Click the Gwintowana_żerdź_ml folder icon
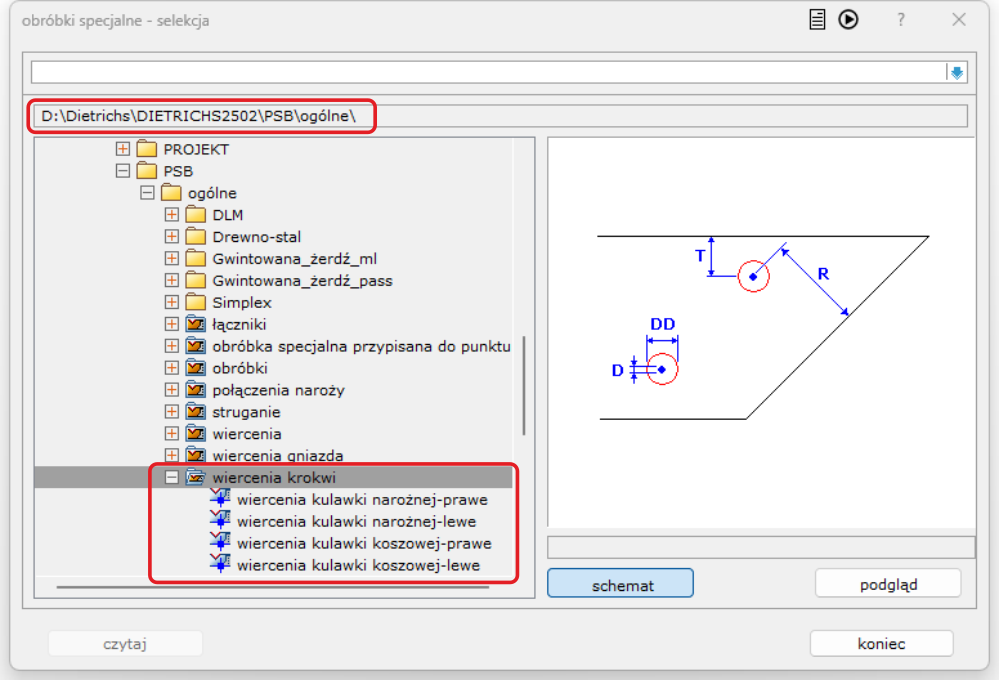Screen dimensions: 999x680 click(196, 257)
